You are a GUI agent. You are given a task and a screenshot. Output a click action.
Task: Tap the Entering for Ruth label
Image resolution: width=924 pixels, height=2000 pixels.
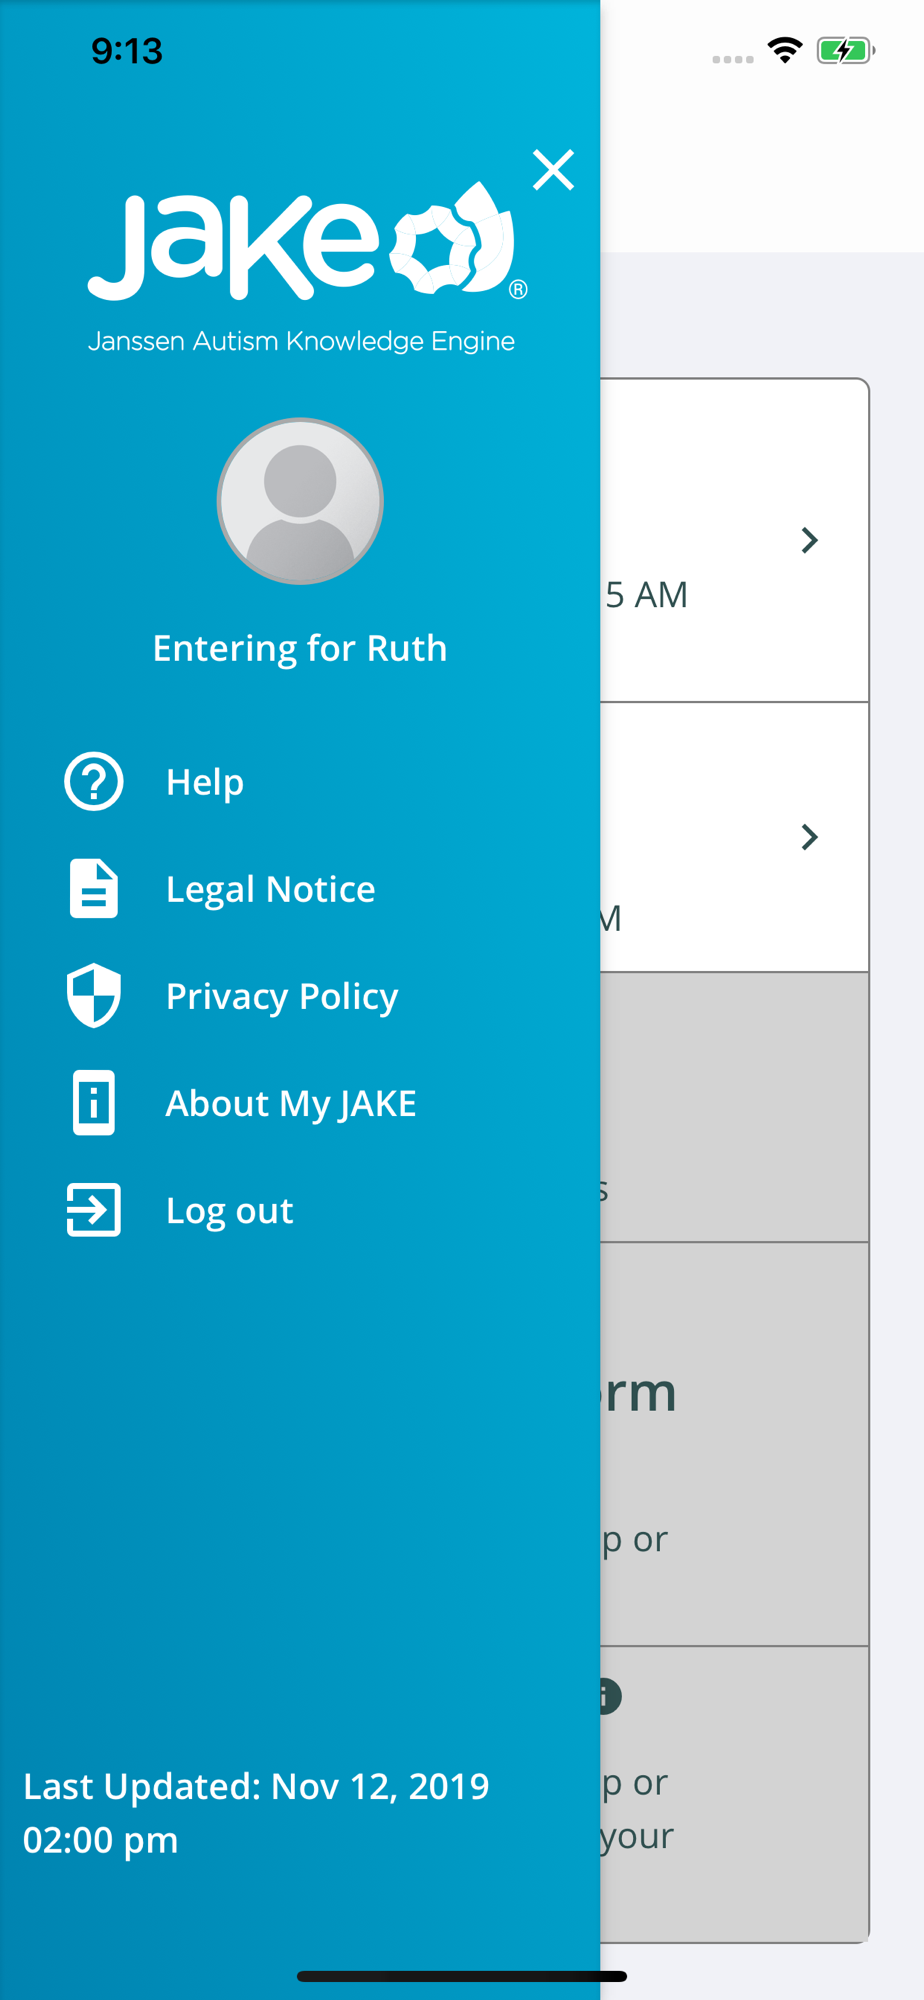click(300, 648)
